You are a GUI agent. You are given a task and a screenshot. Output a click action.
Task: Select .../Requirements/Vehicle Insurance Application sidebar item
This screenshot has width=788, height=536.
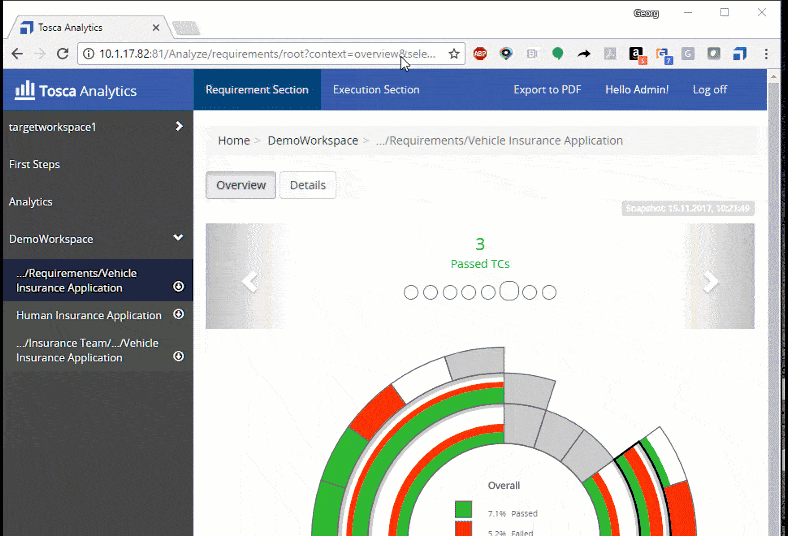[x=98, y=280]
